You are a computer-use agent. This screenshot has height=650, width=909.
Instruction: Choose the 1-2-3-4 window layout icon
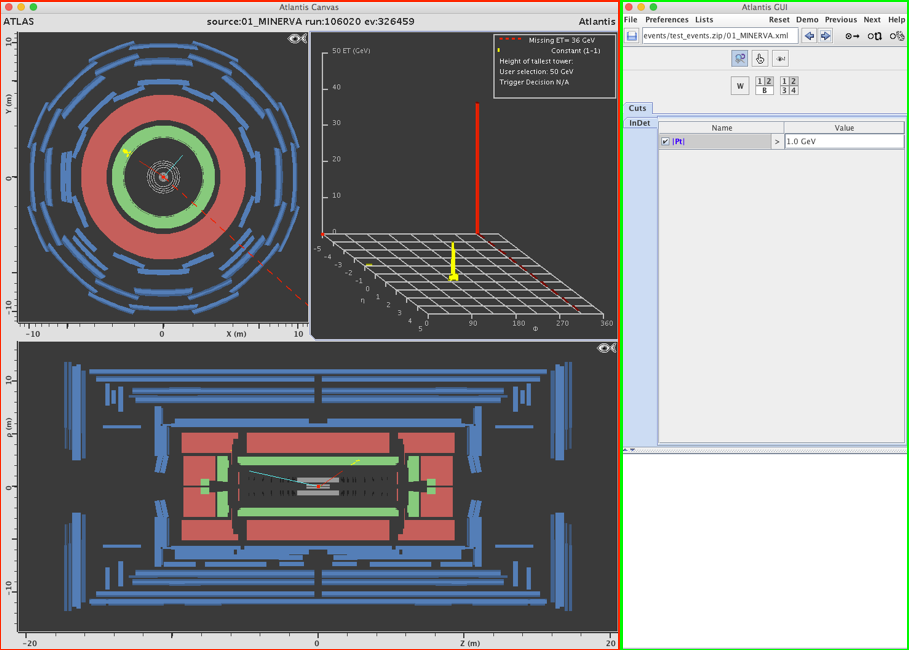pos(789,86)
